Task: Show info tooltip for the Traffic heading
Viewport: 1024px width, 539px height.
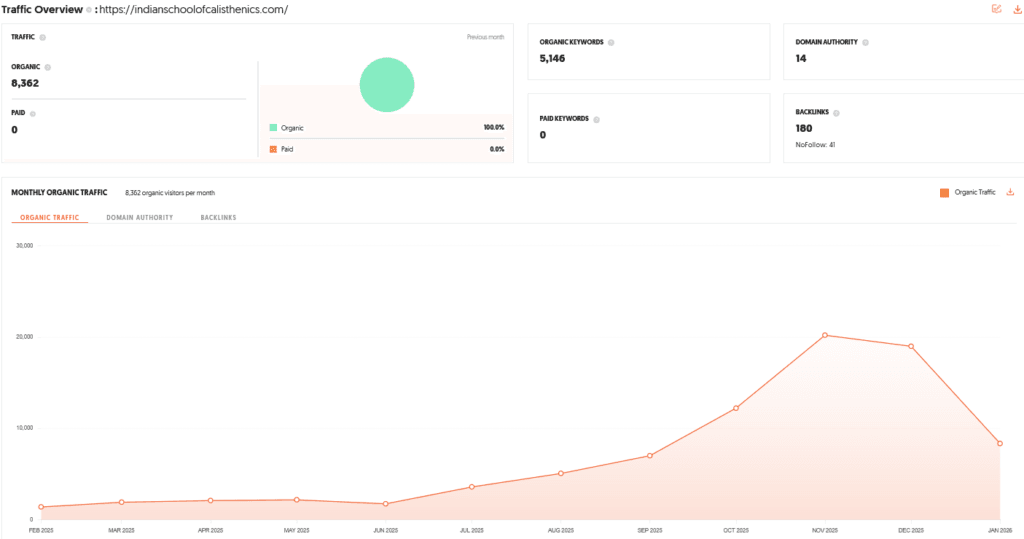Action: click(42, 37)
